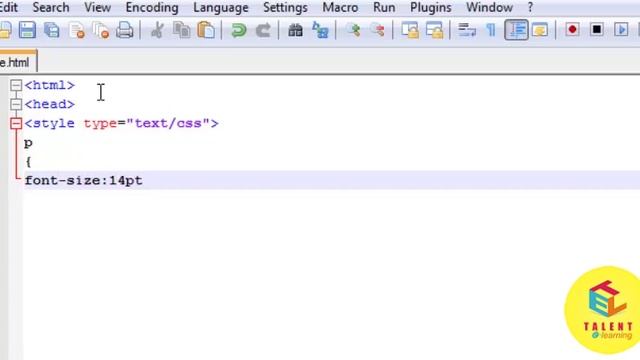Open the Plugins menu
Viewport: 640px width, 360px height.
(431, 7)
